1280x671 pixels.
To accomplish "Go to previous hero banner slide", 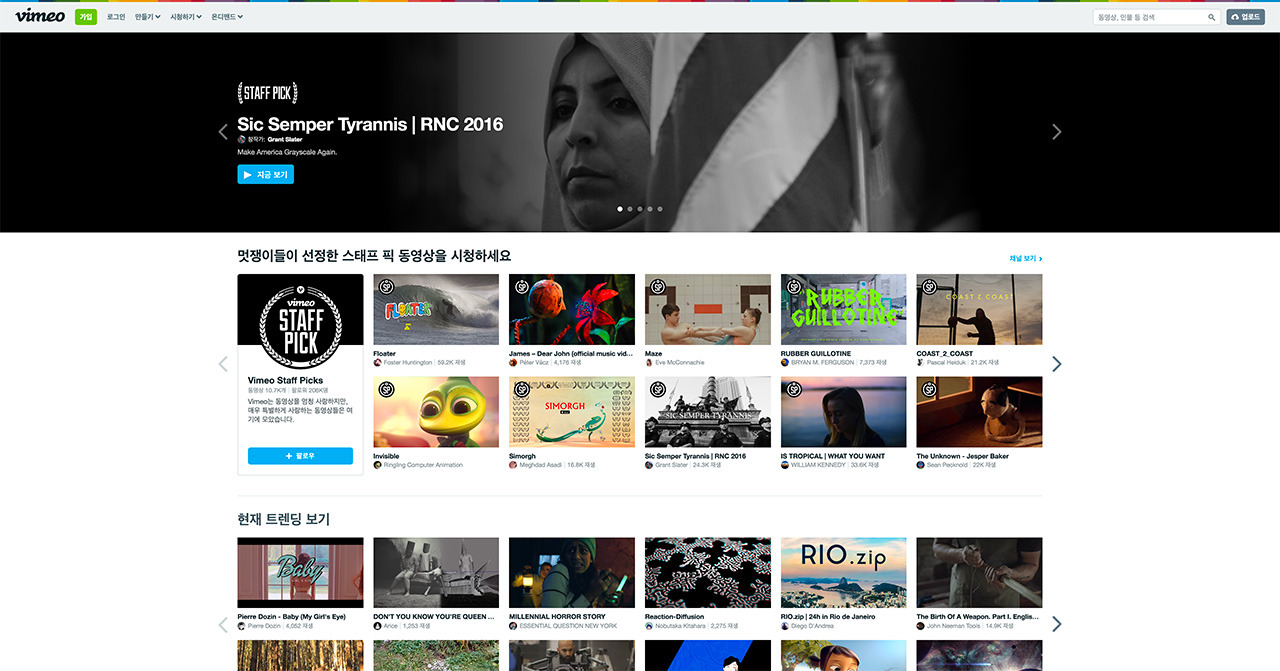I will 223,131.
